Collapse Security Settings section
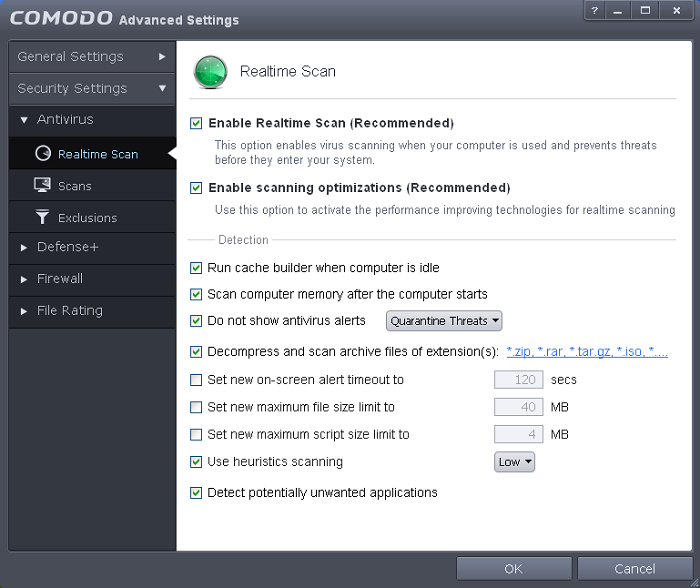The width and height of the screenshot is (700, 588). coord(92,88)
